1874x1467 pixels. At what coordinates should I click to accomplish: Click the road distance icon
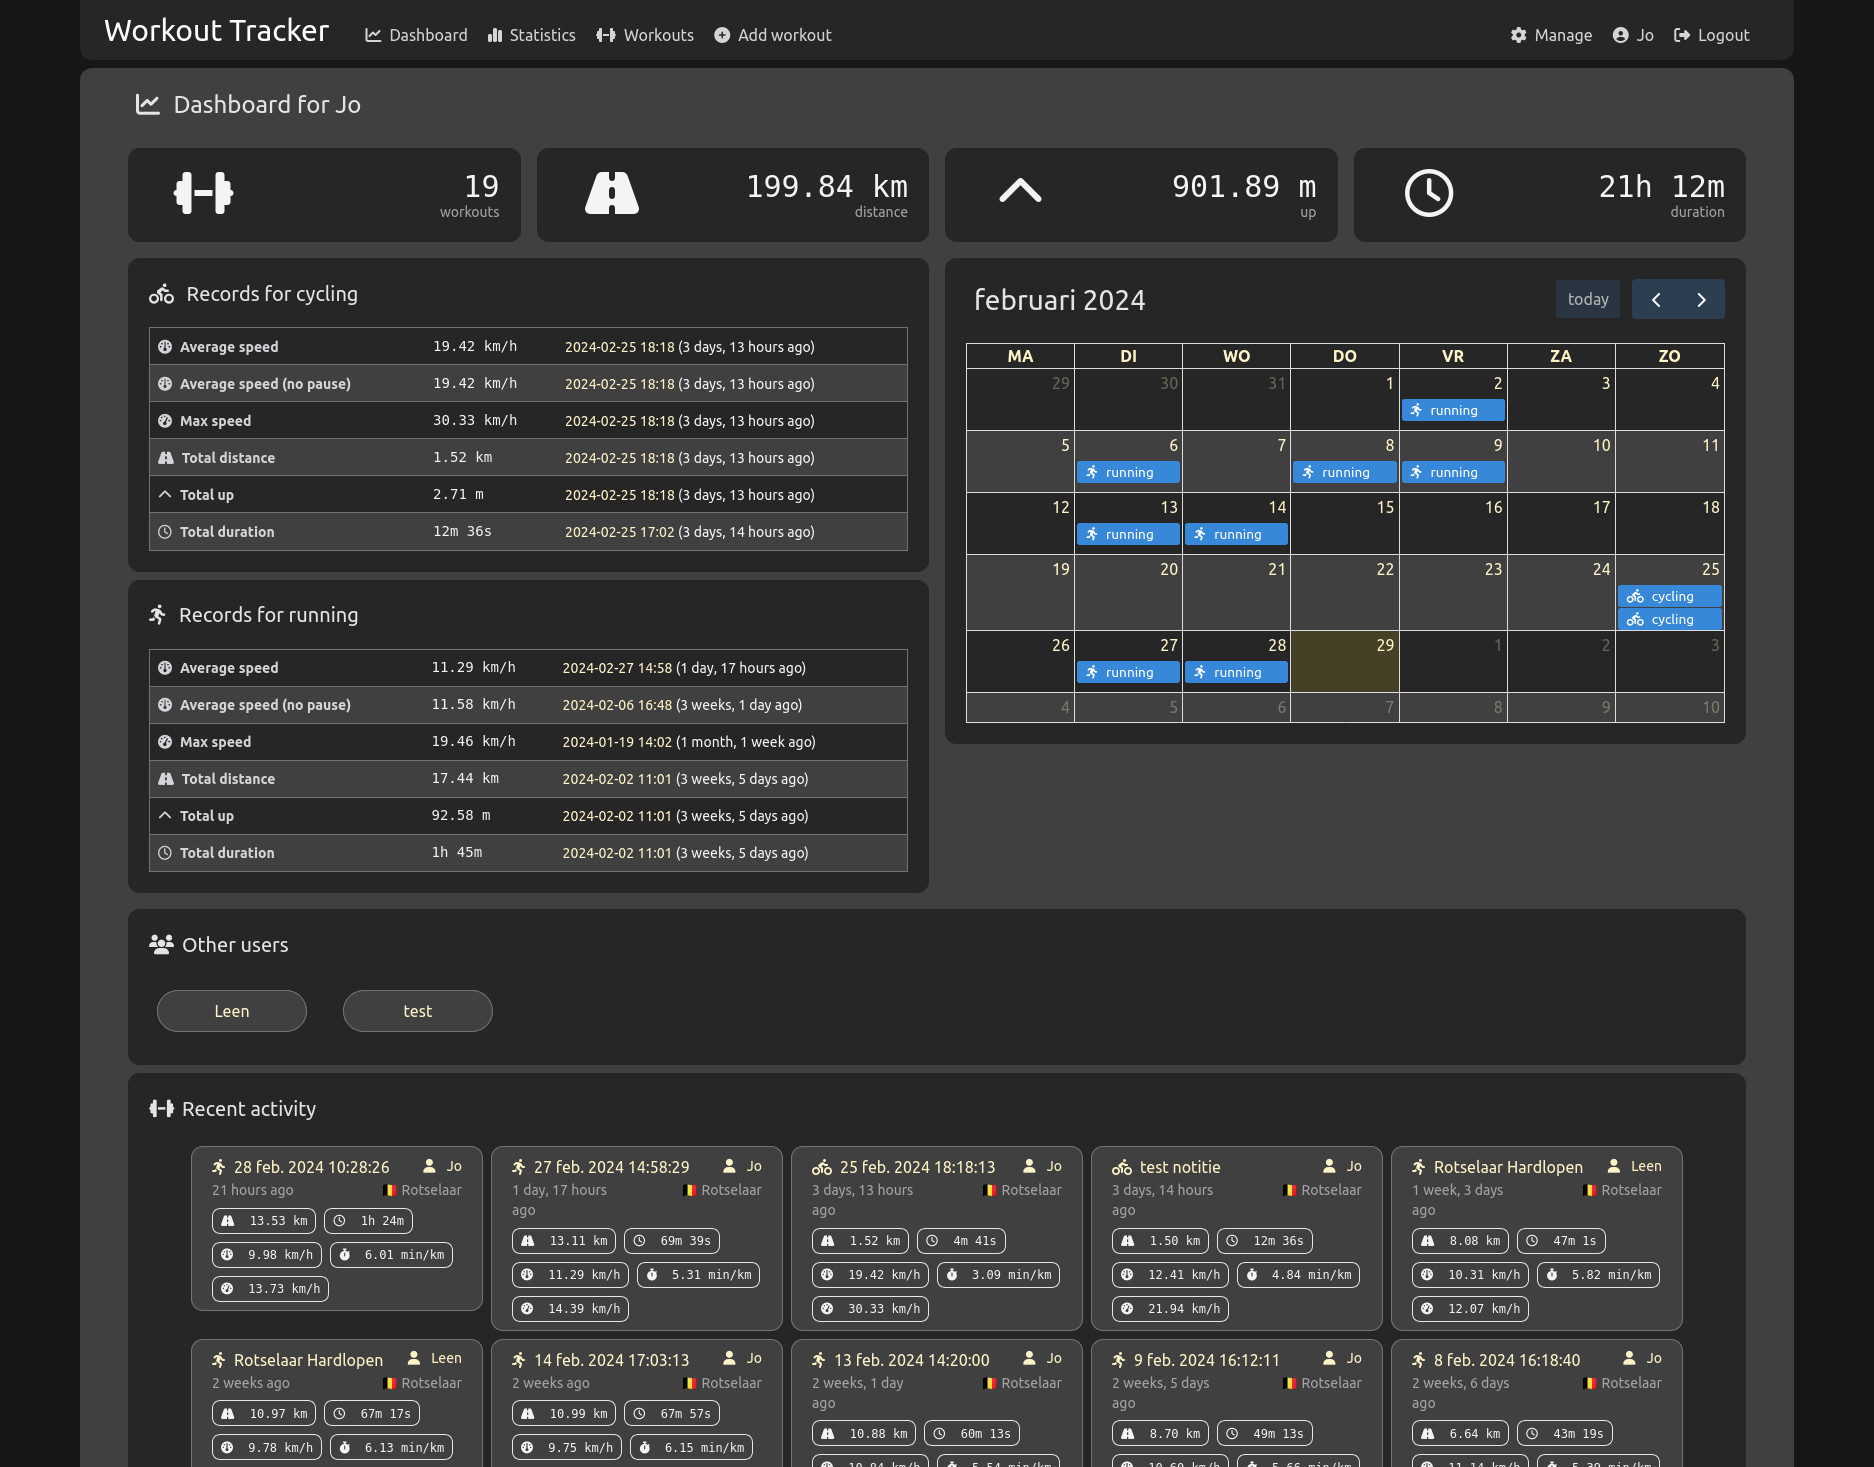tap(612, 193)
